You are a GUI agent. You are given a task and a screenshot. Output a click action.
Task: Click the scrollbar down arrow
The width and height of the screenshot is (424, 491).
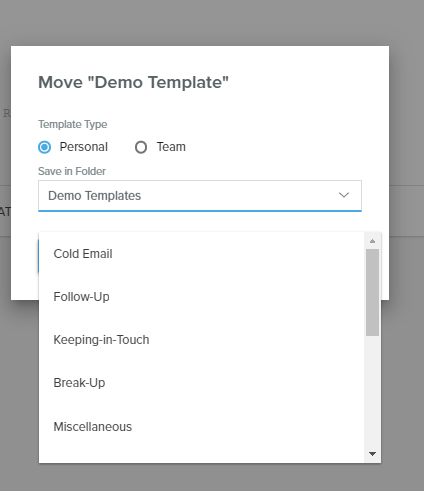tap(372, 454)
